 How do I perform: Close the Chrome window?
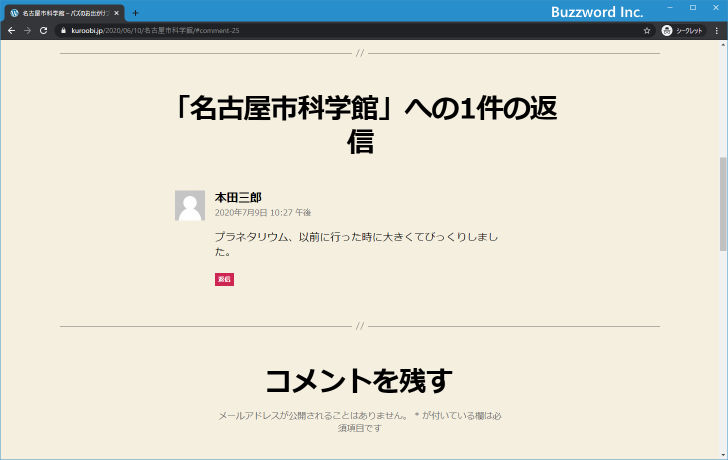[x=715, y=7]
